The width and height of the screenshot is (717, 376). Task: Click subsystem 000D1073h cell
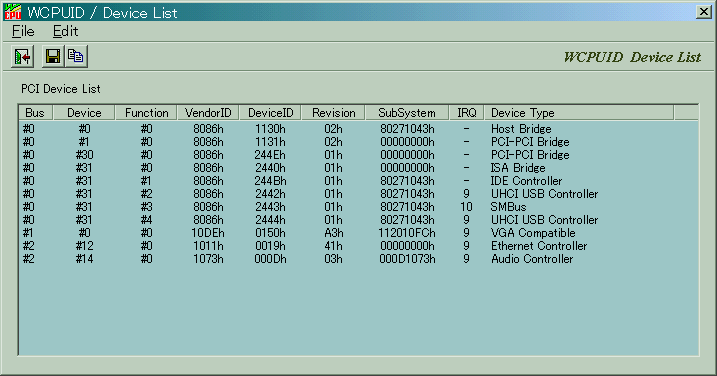point(407,259)
